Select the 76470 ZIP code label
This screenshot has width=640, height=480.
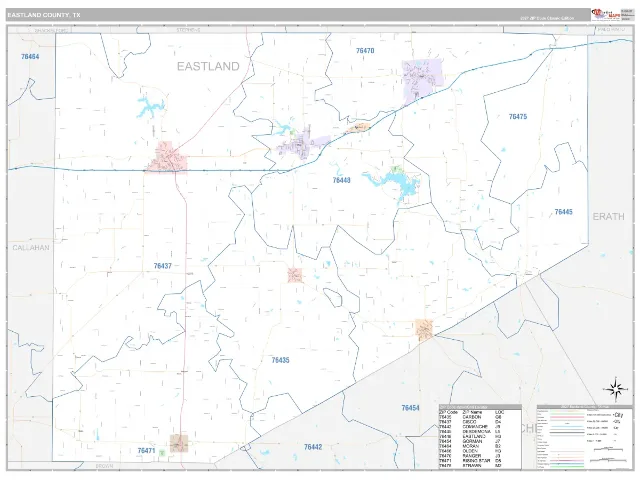(365, 51)
